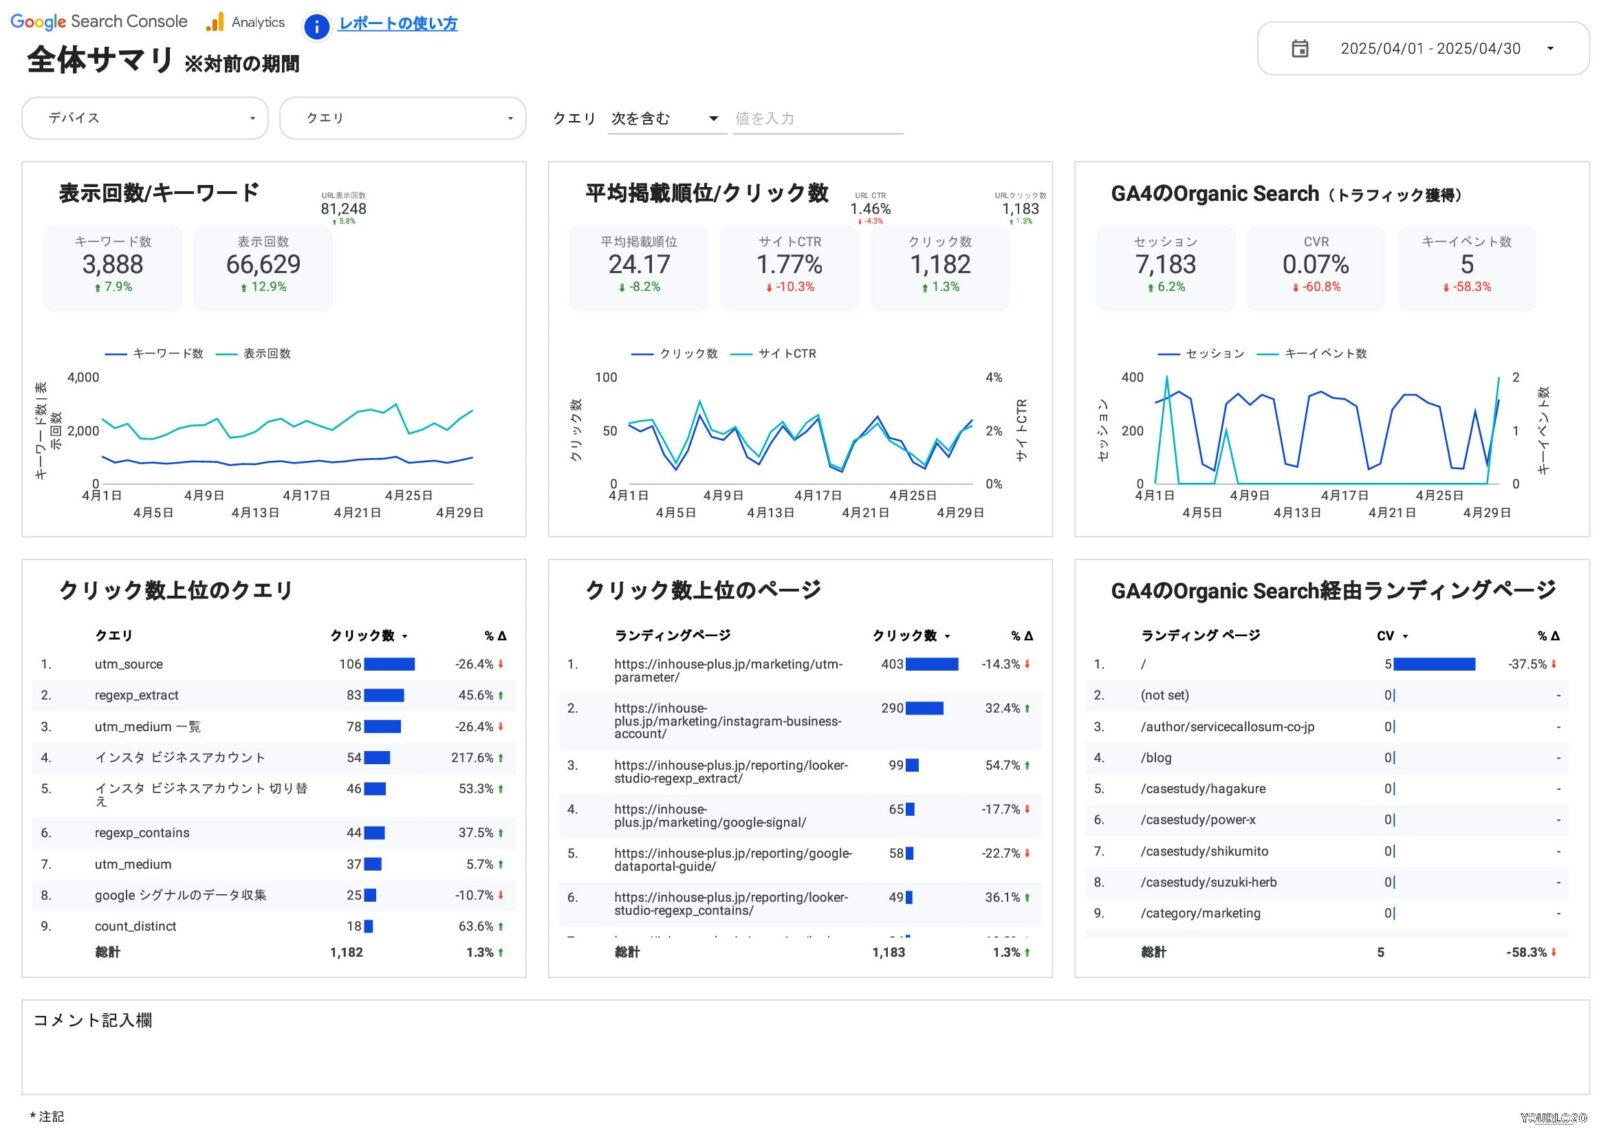Click the sort arrow in landing page クリック数 header
Image resolution: width=1612 pixels, height=1139 pixels.
click(947, 636)
